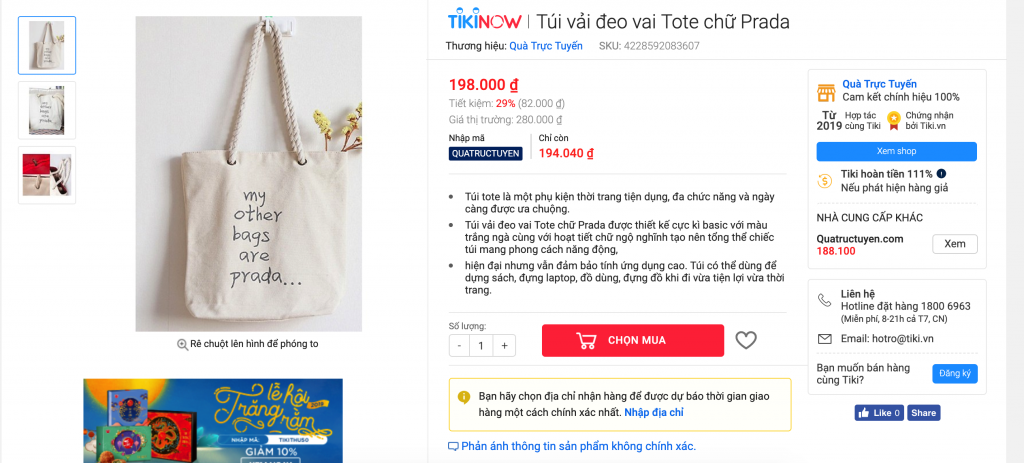Click the store icon beside Quà Trực Tuyến

click(826, 93)
